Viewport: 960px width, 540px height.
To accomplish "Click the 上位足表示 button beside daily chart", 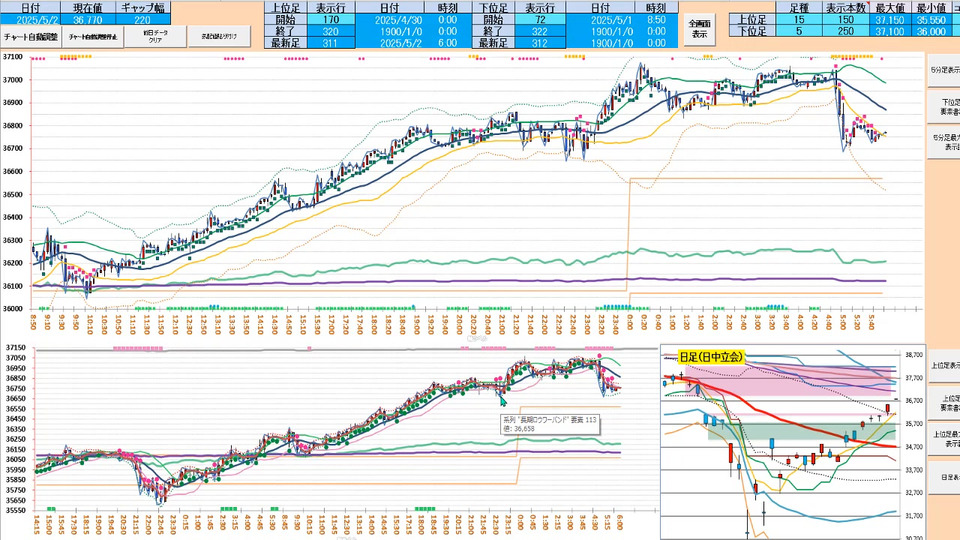I will point(944,365).
